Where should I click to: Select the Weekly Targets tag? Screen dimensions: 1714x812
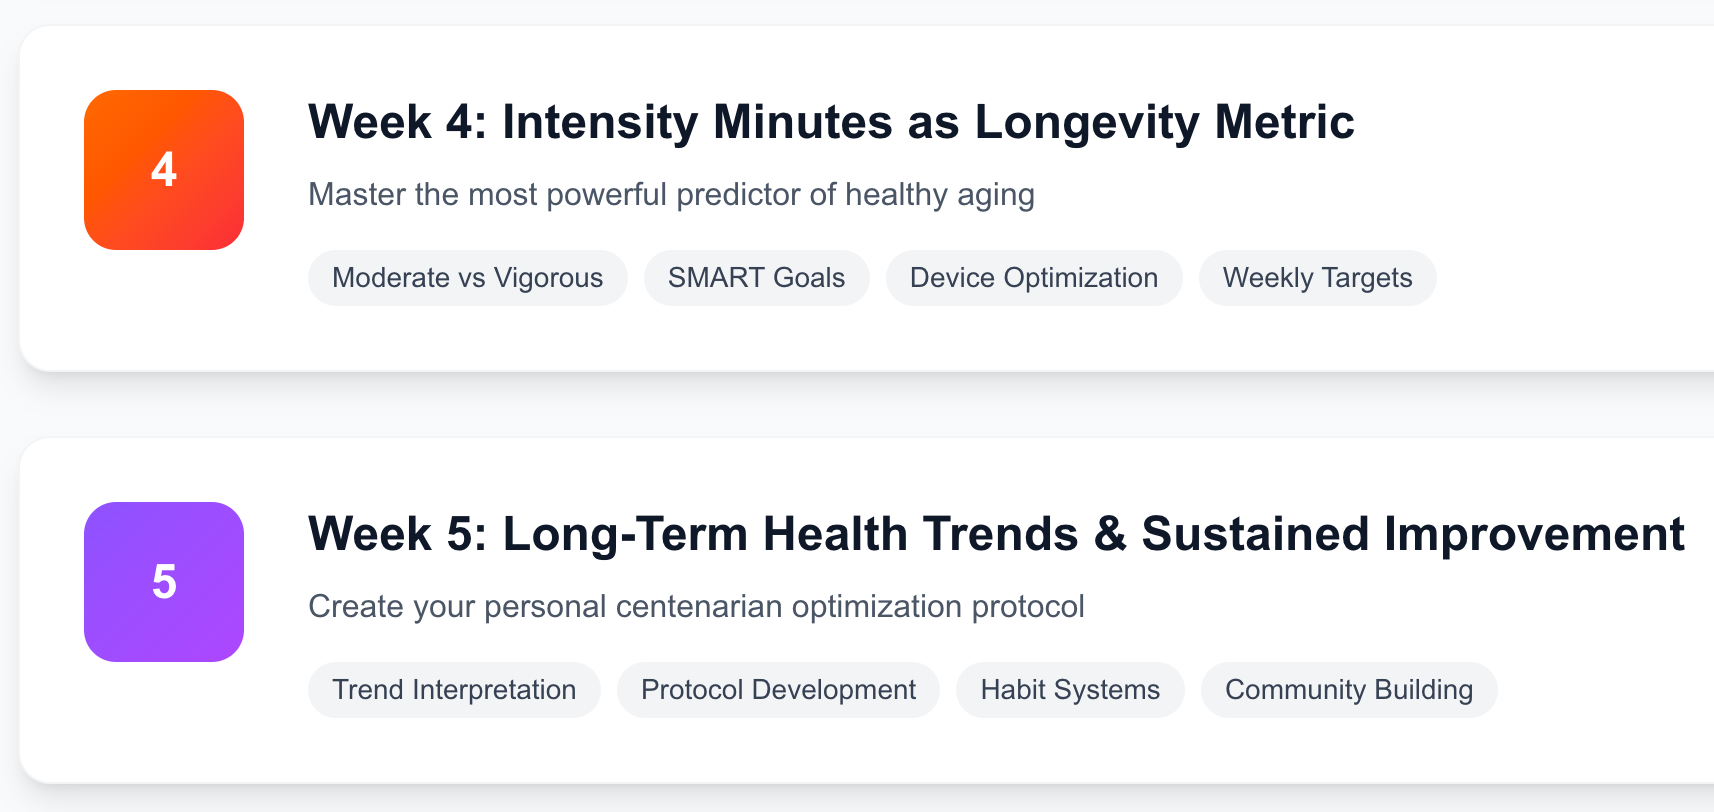pyautogui.click(x=1317, y=278)
